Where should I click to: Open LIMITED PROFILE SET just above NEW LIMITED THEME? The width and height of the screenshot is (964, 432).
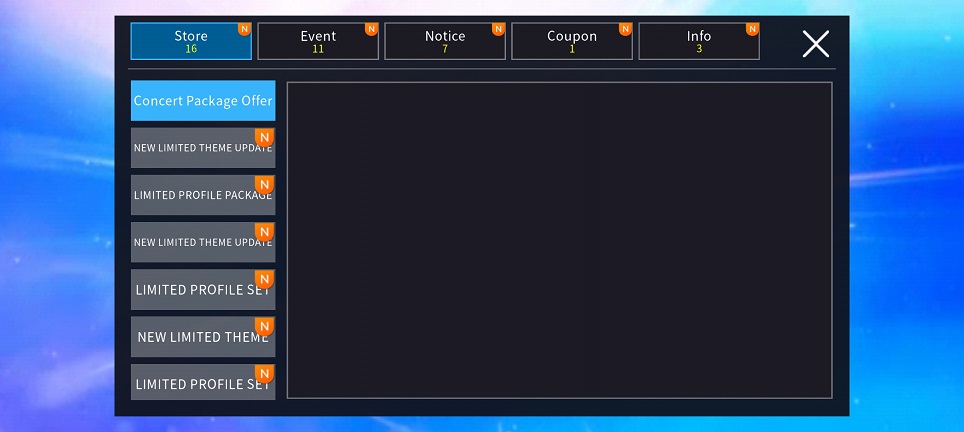(203, 290)
